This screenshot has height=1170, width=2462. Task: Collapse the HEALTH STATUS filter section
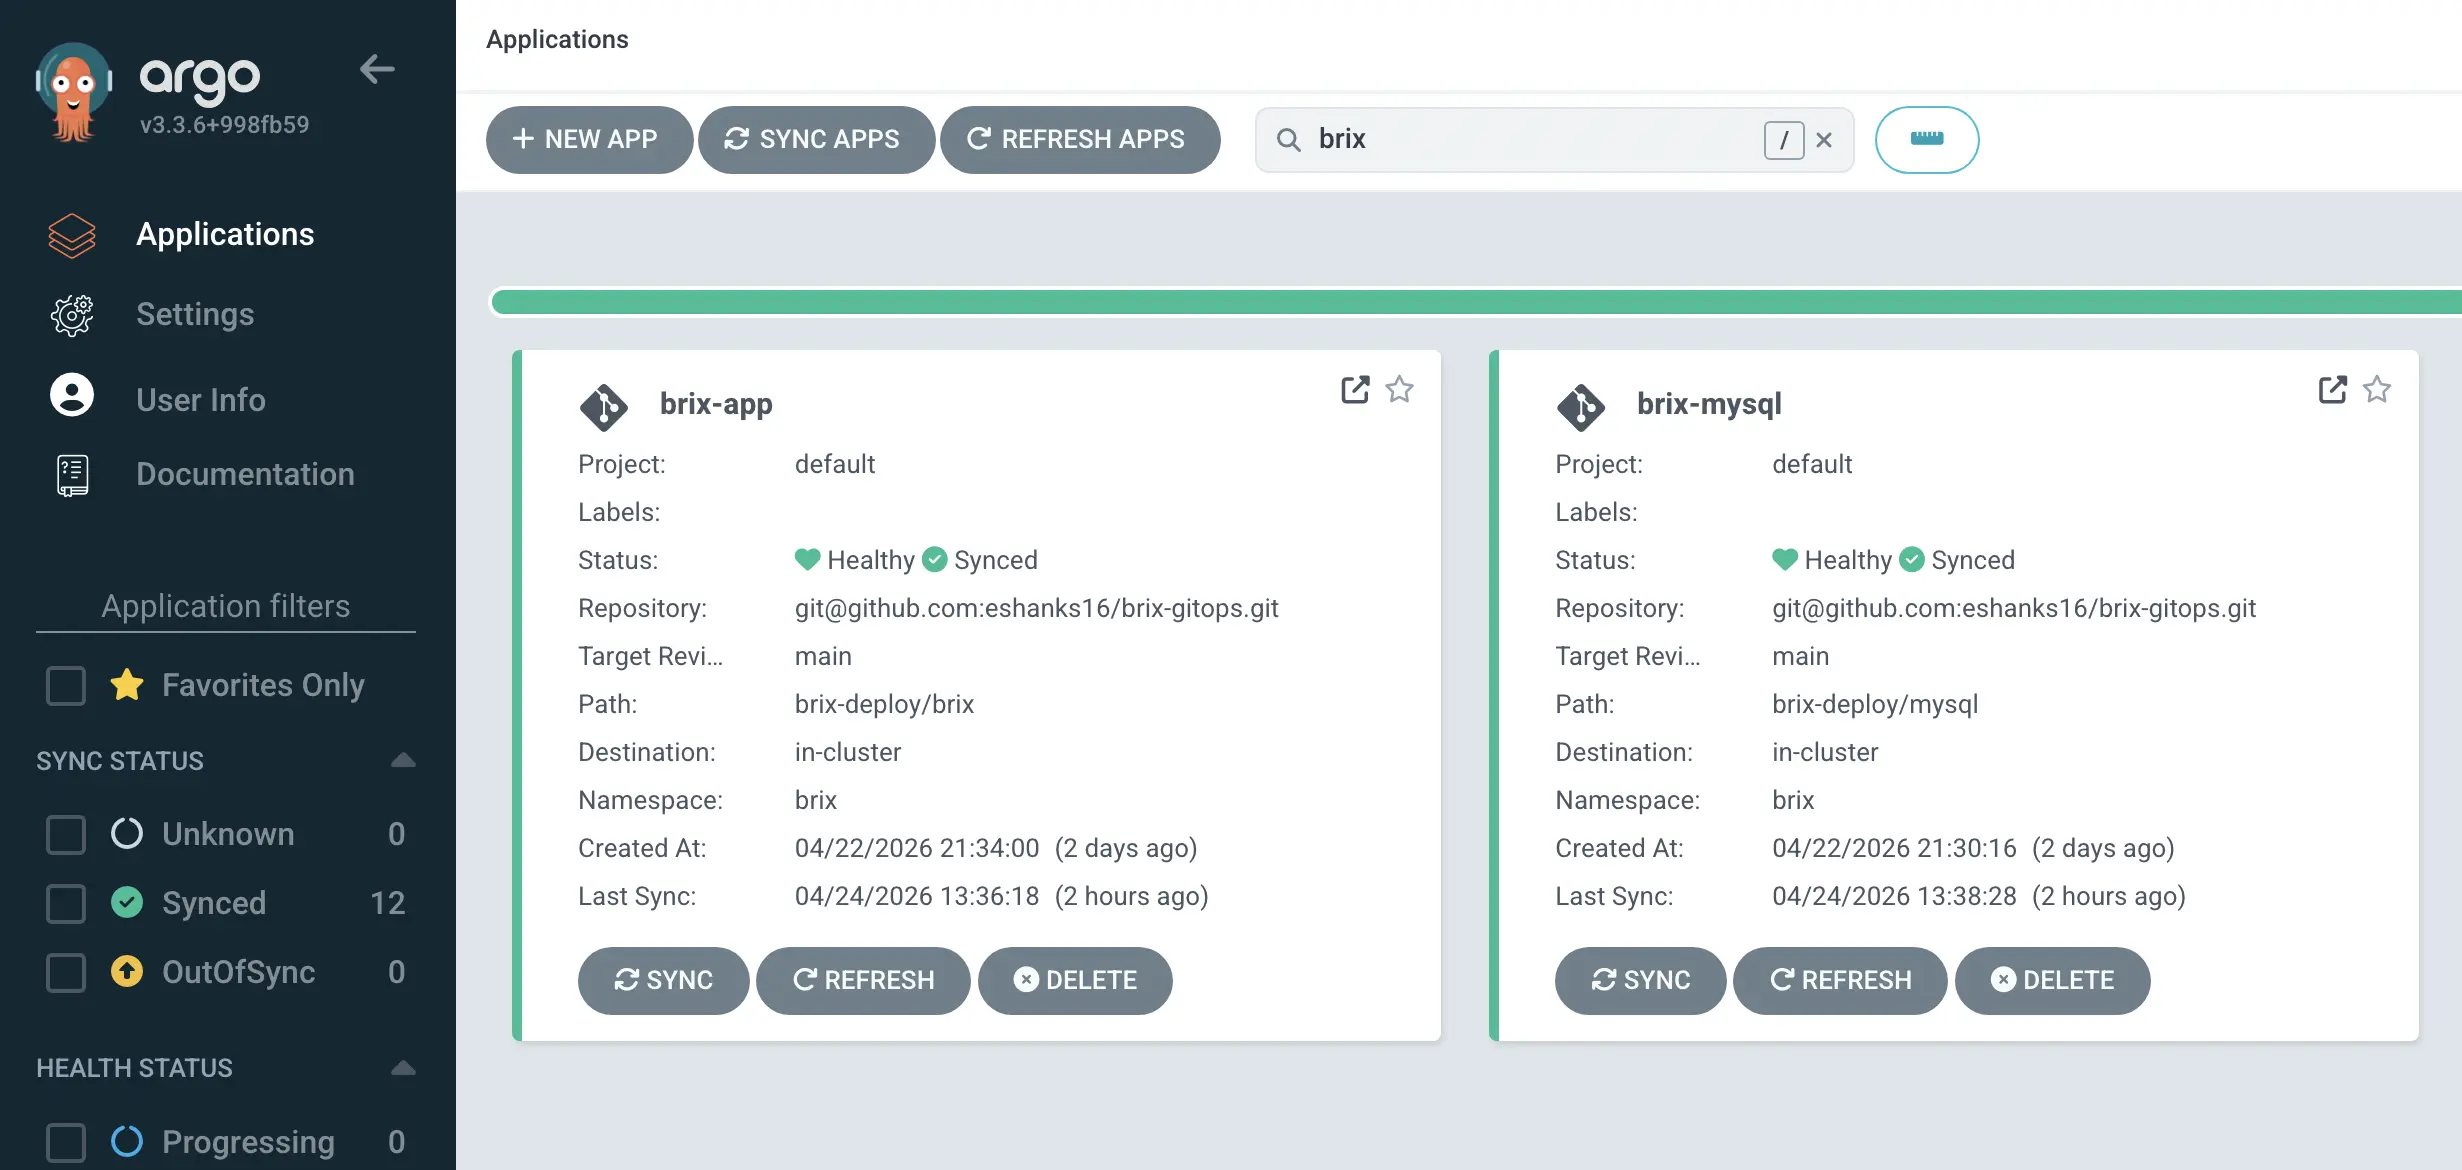(x=401, y=1068)
